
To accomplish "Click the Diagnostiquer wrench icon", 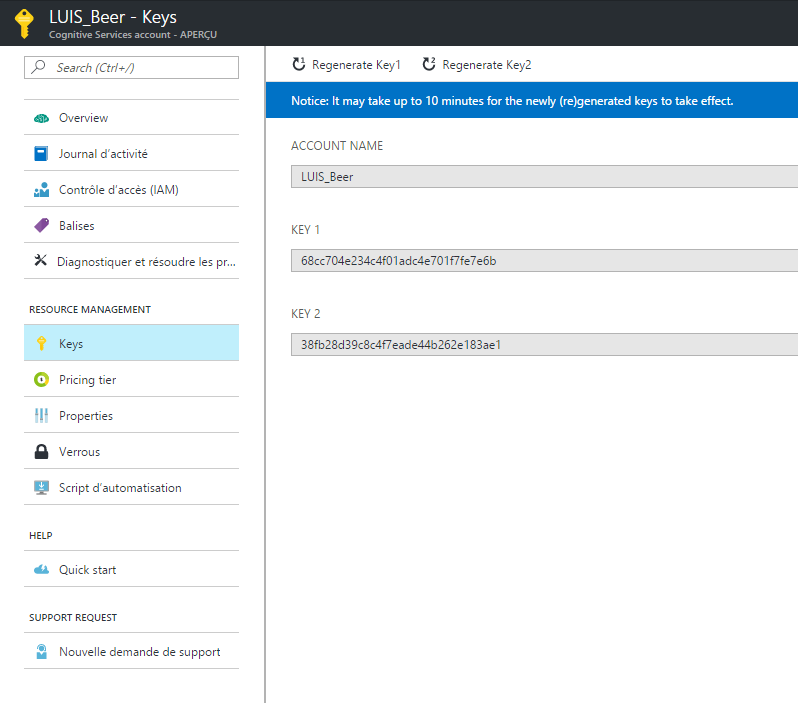I will pyautogui.click(x=41, y=262).
